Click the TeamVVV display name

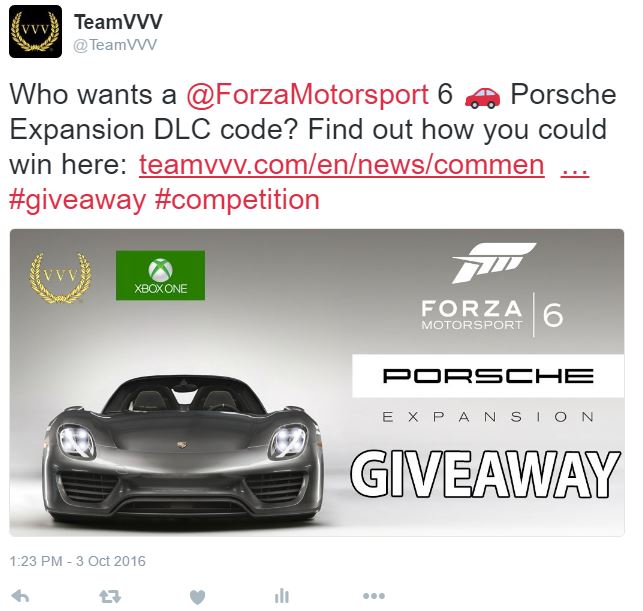pos(119,22)
